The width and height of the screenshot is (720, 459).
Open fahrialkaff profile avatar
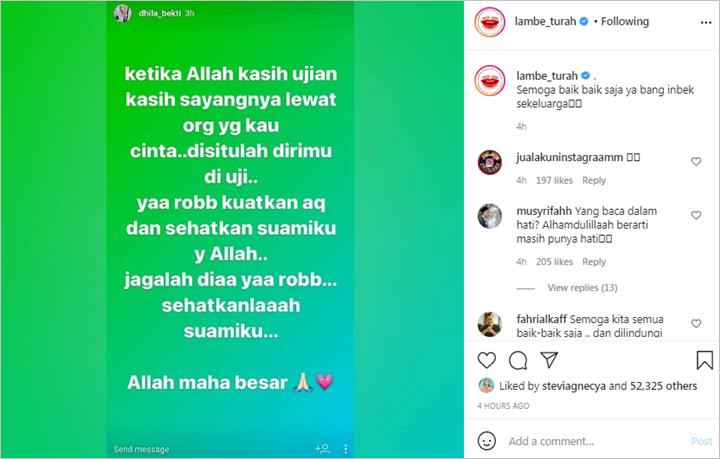489,324
